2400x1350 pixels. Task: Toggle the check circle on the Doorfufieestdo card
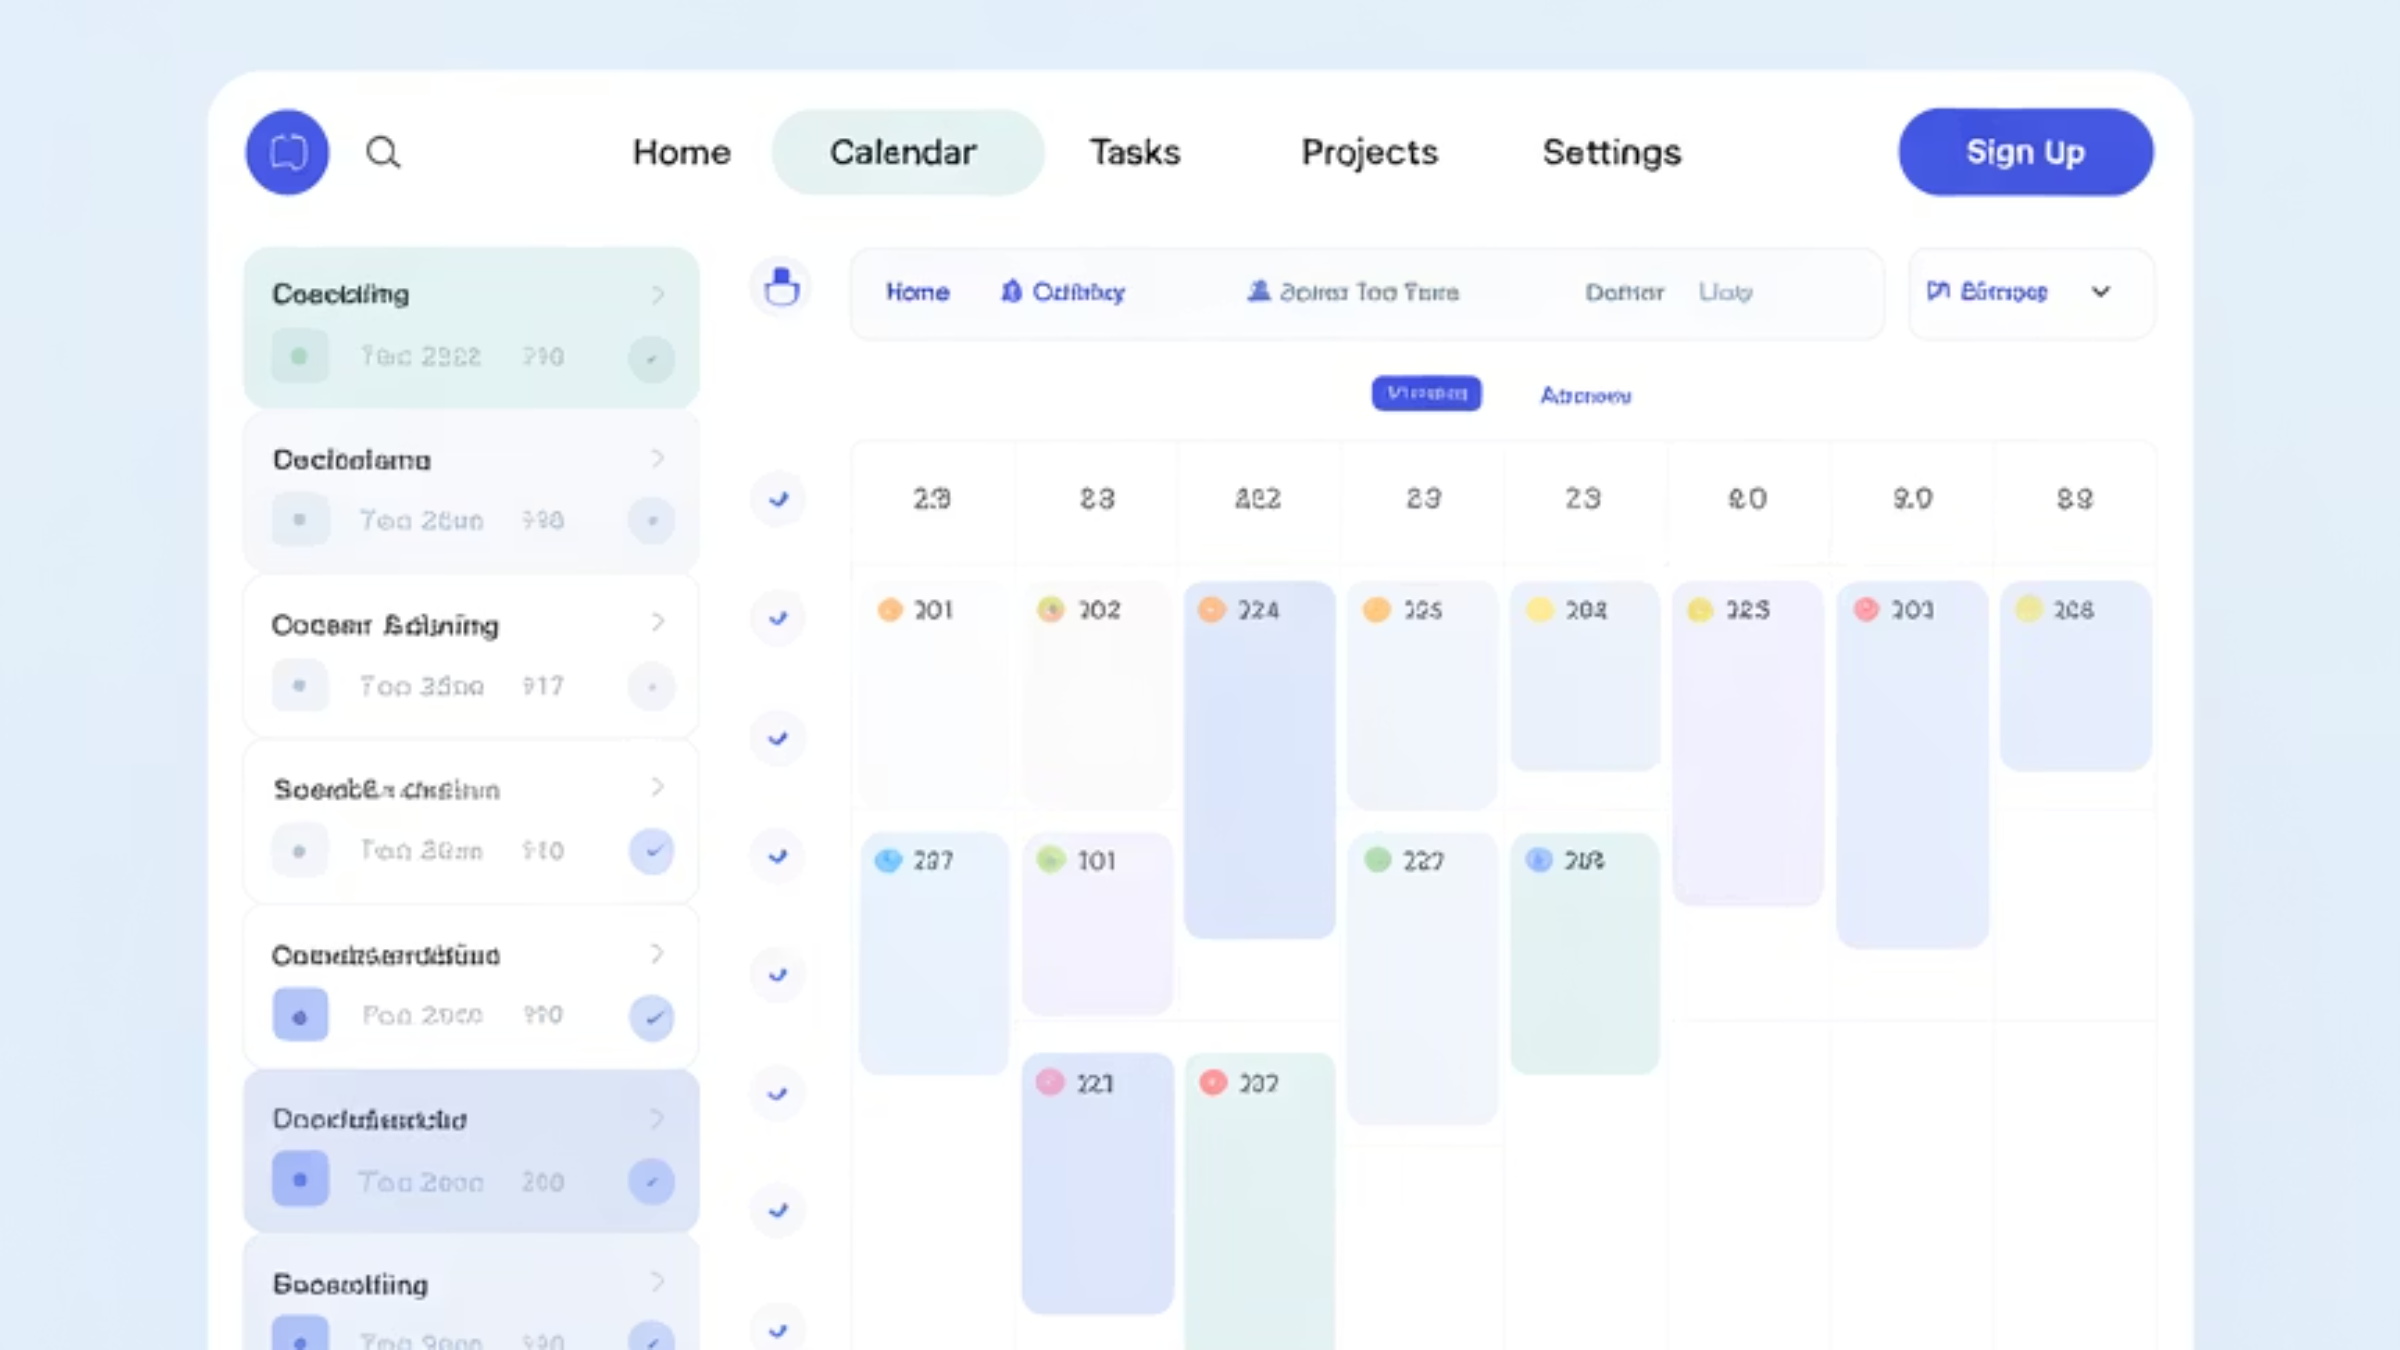651,1182
